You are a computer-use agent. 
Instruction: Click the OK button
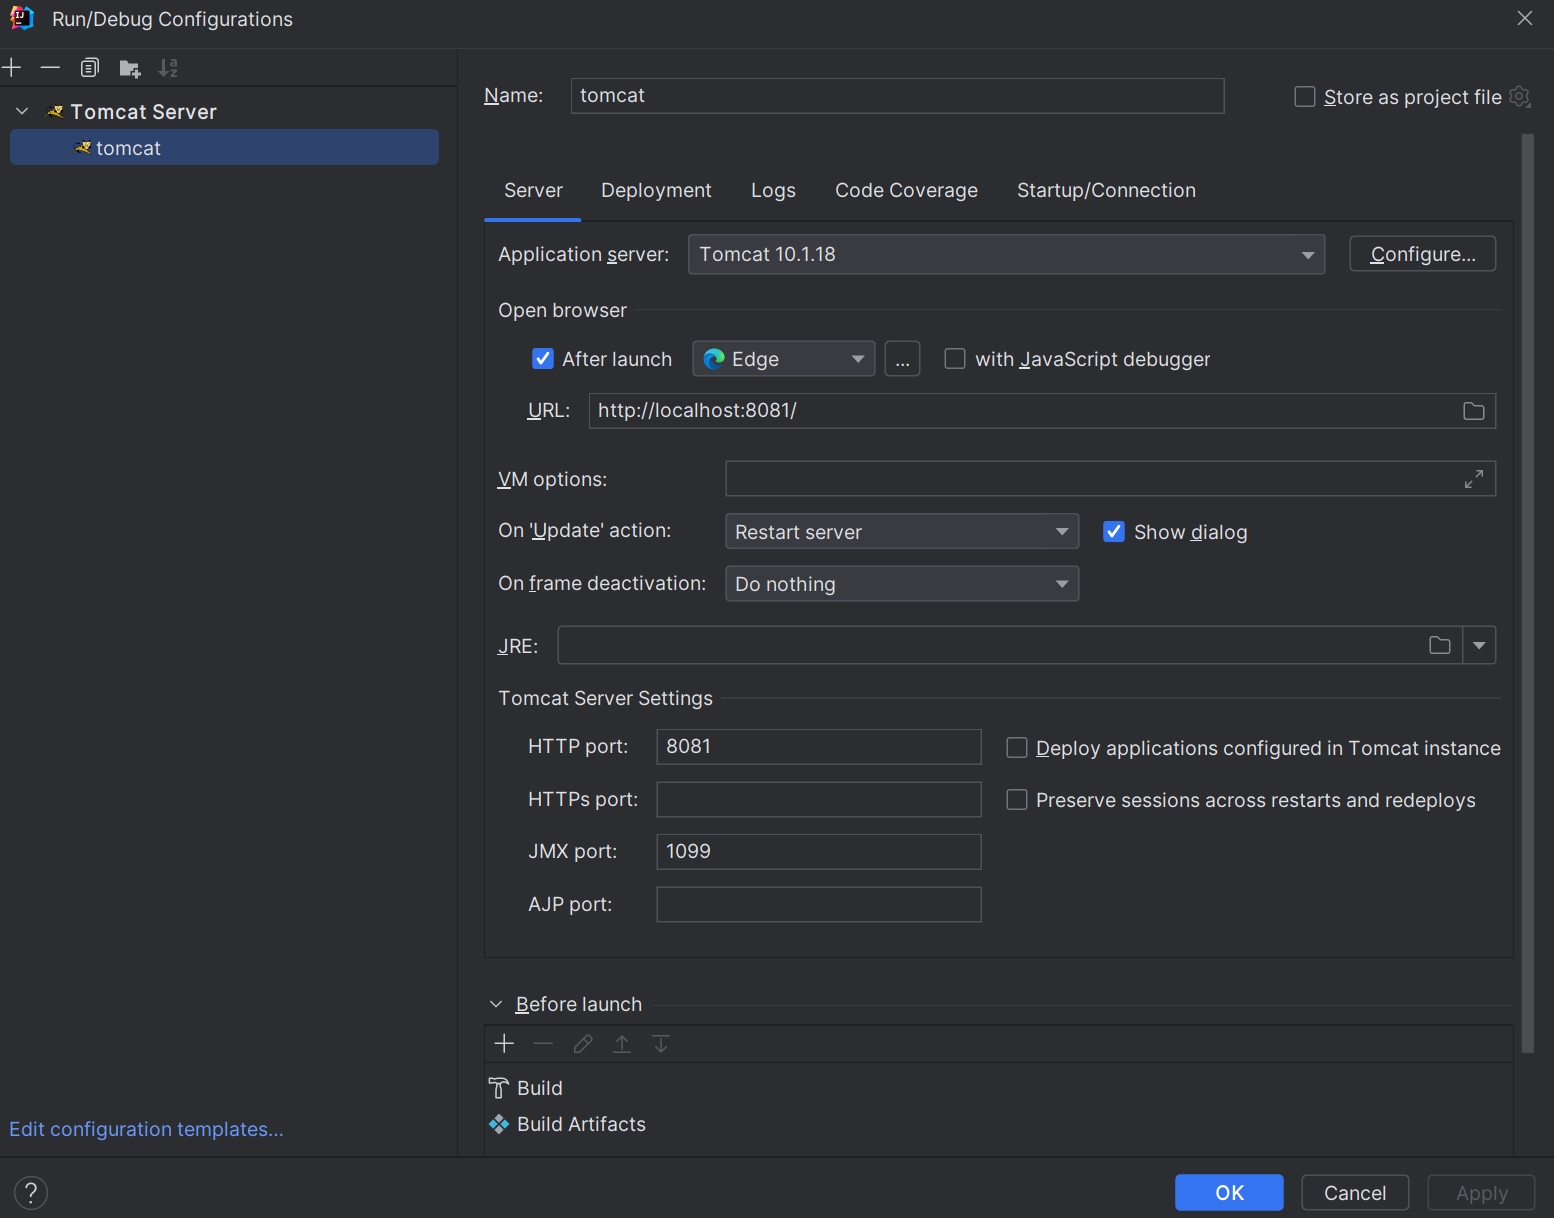click(1229, 1192)
